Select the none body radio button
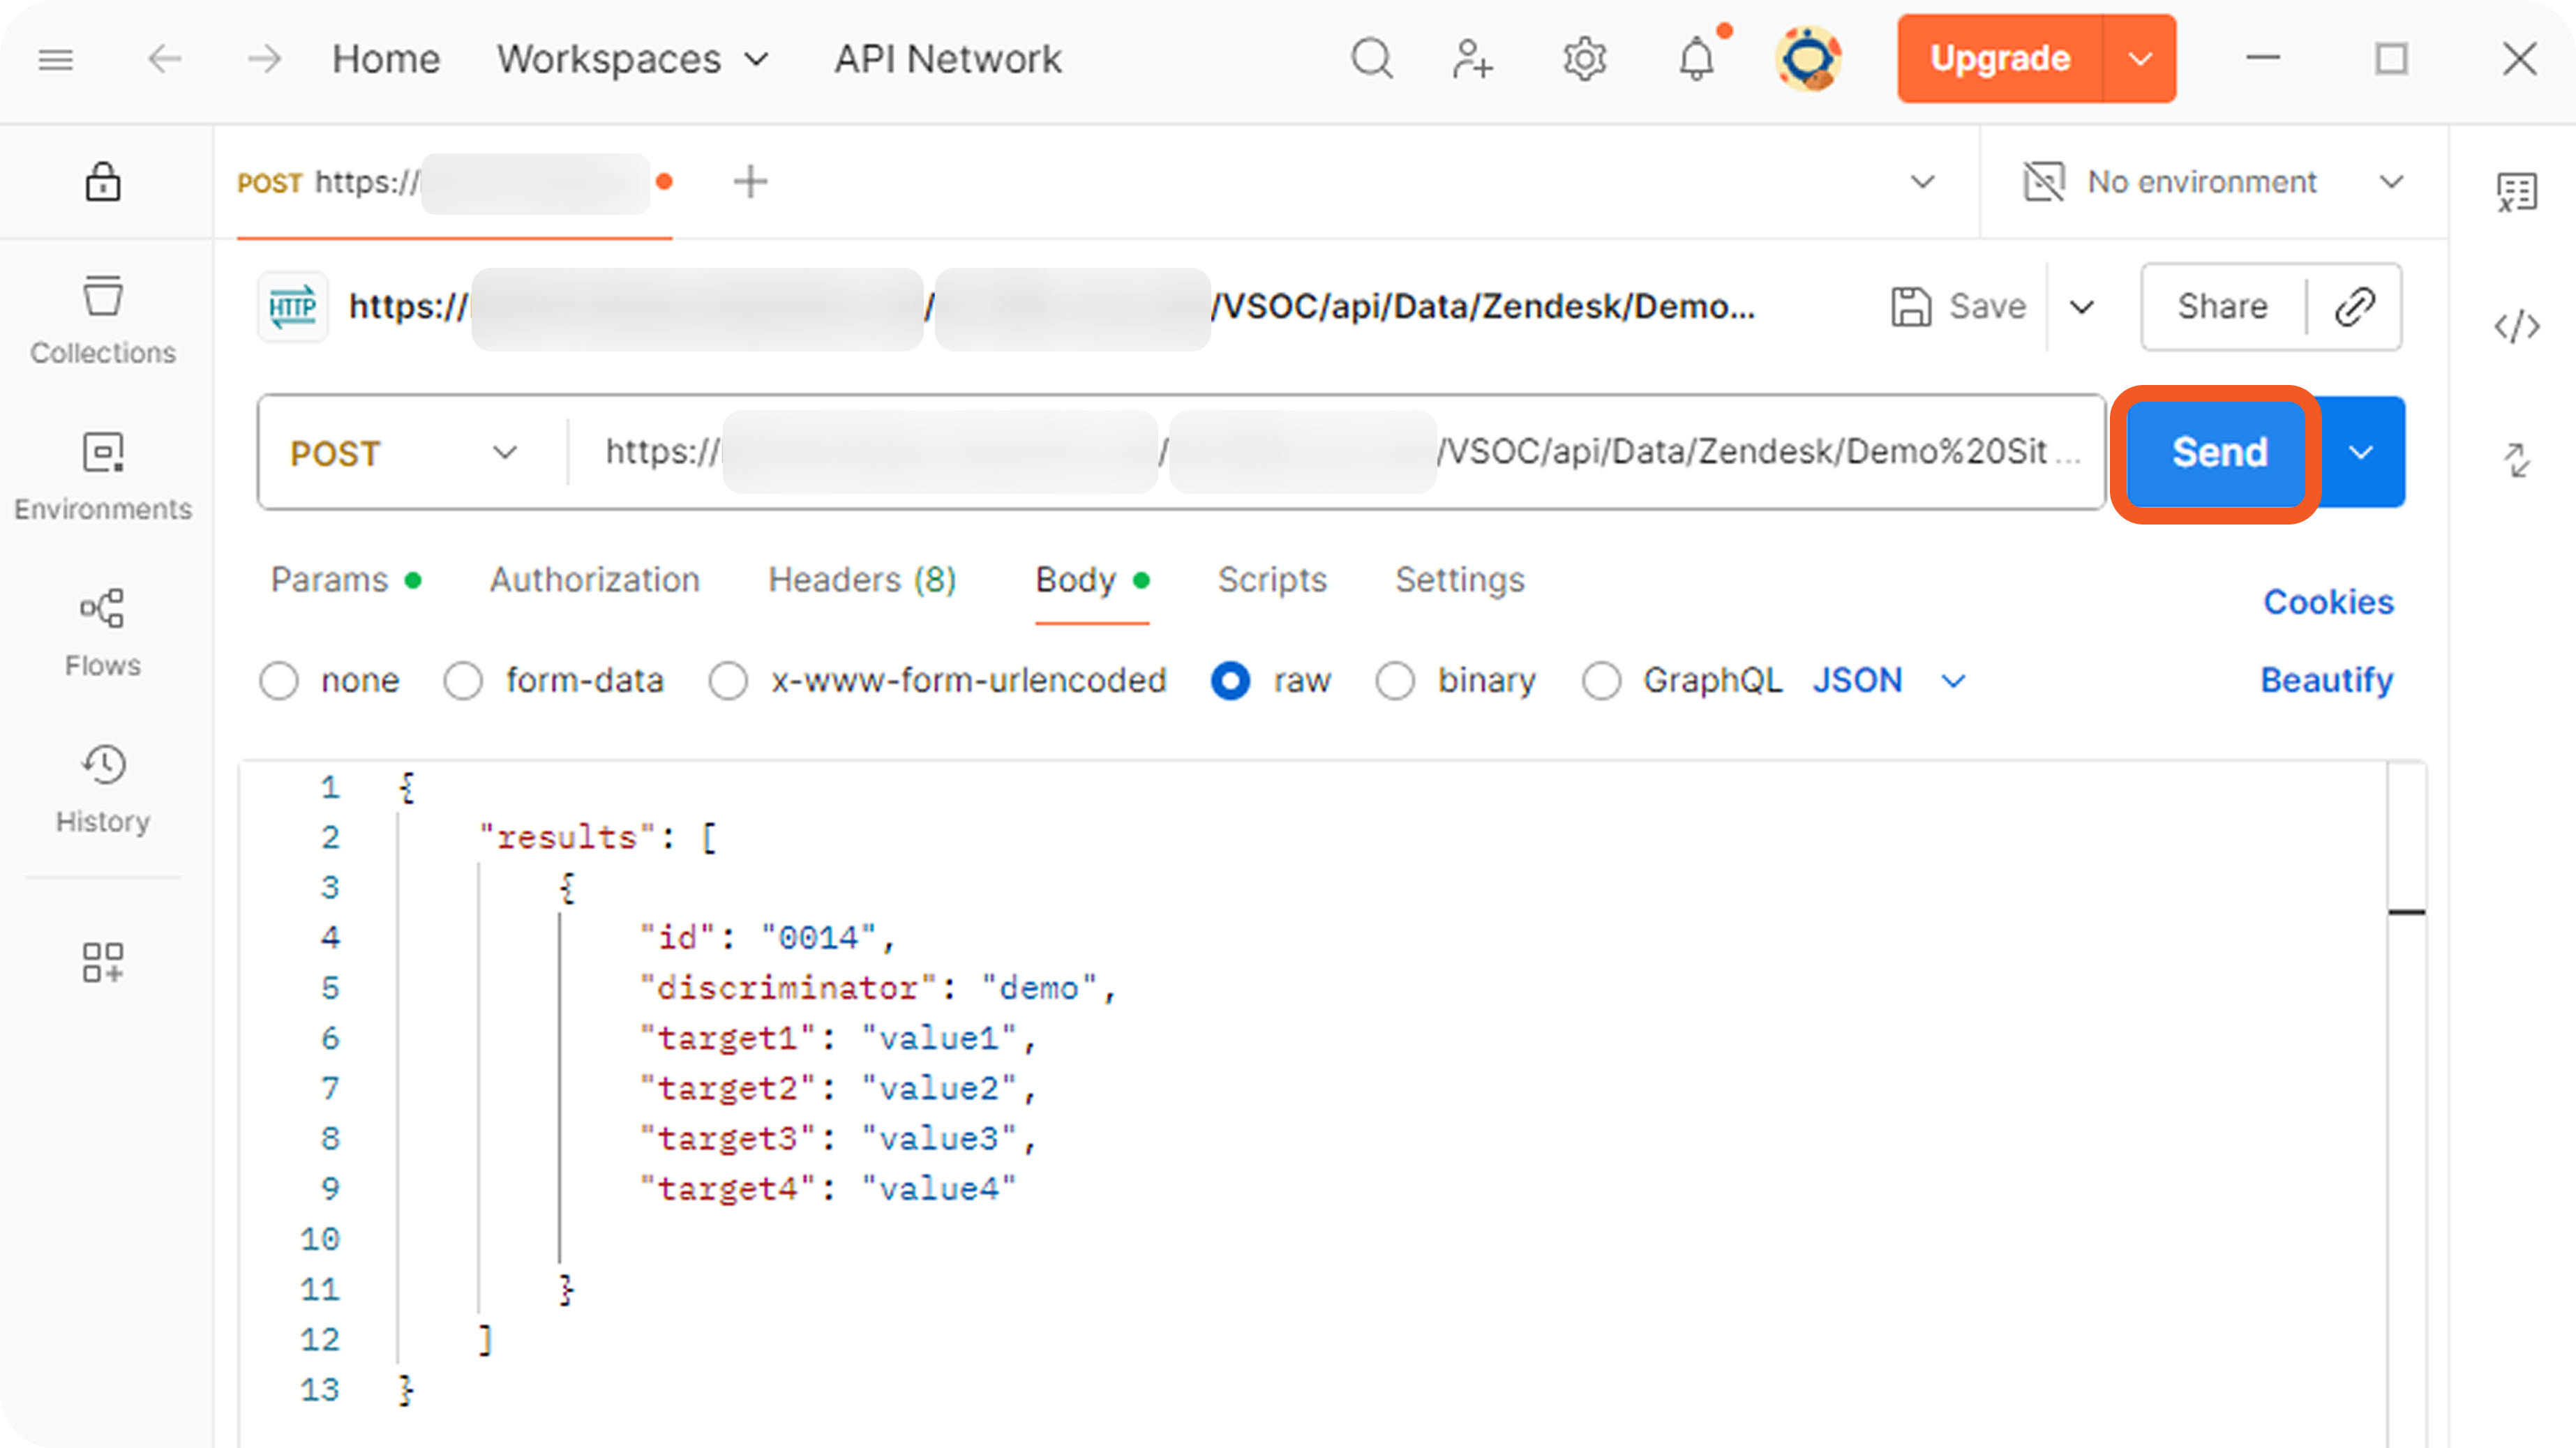 [279, 681]
